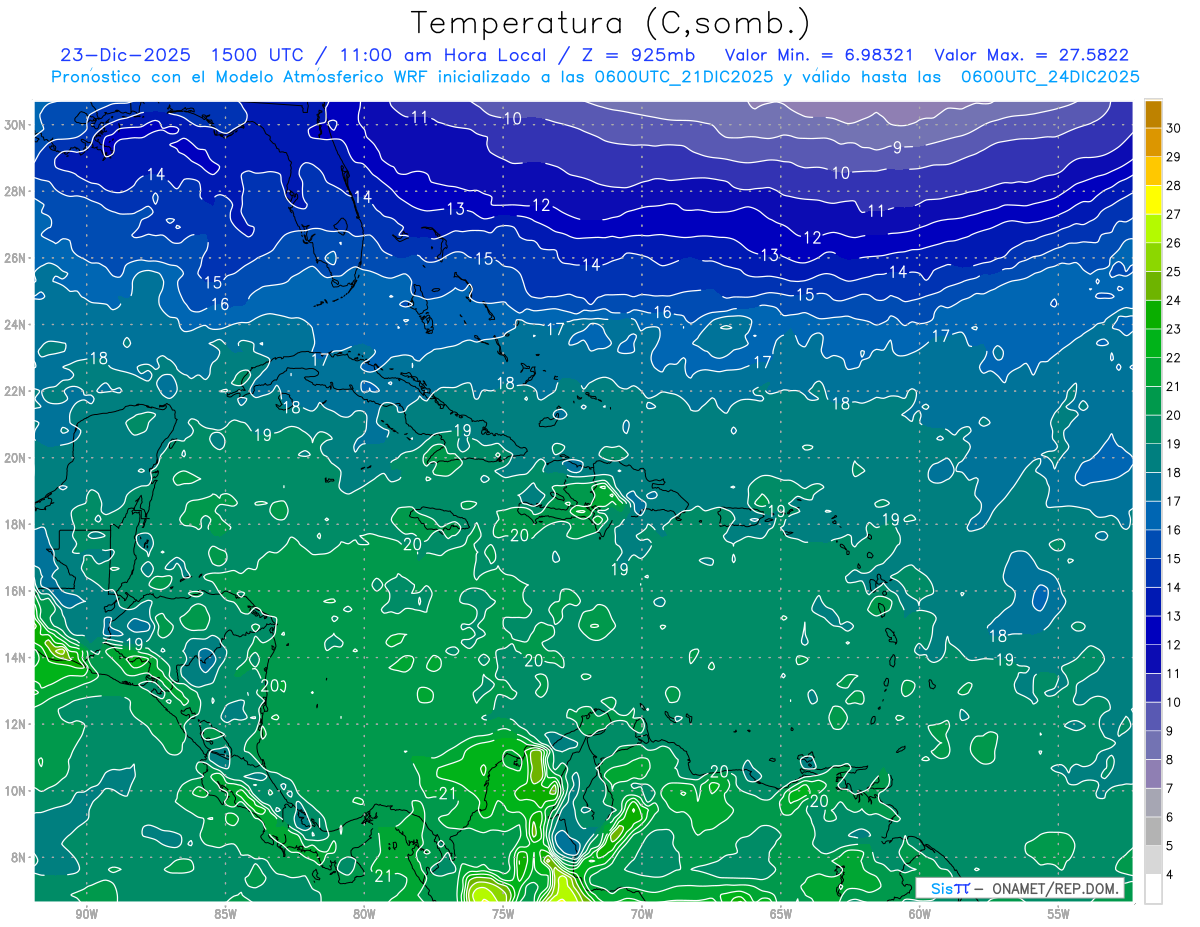Click the '55W' longitude axis label

[x=1059, y=914]
